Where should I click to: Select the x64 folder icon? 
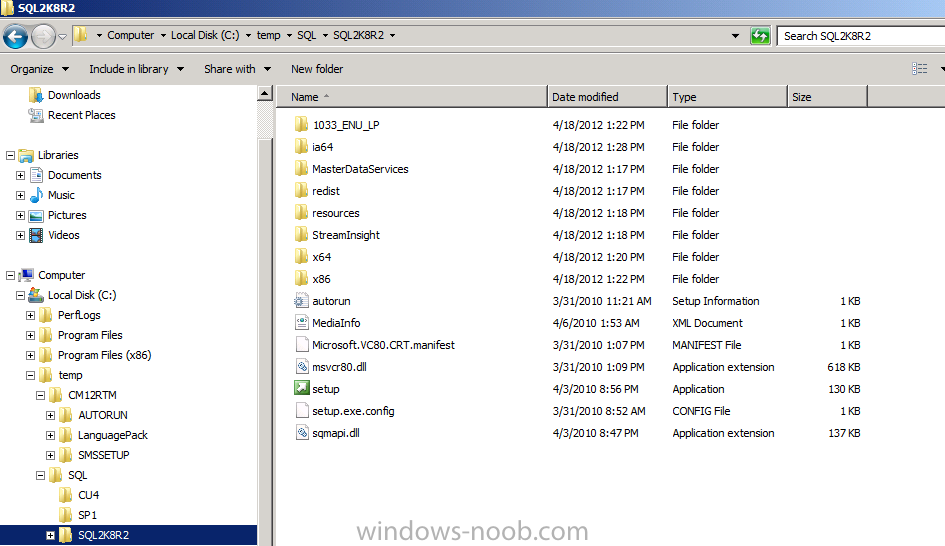coord(301,256)
